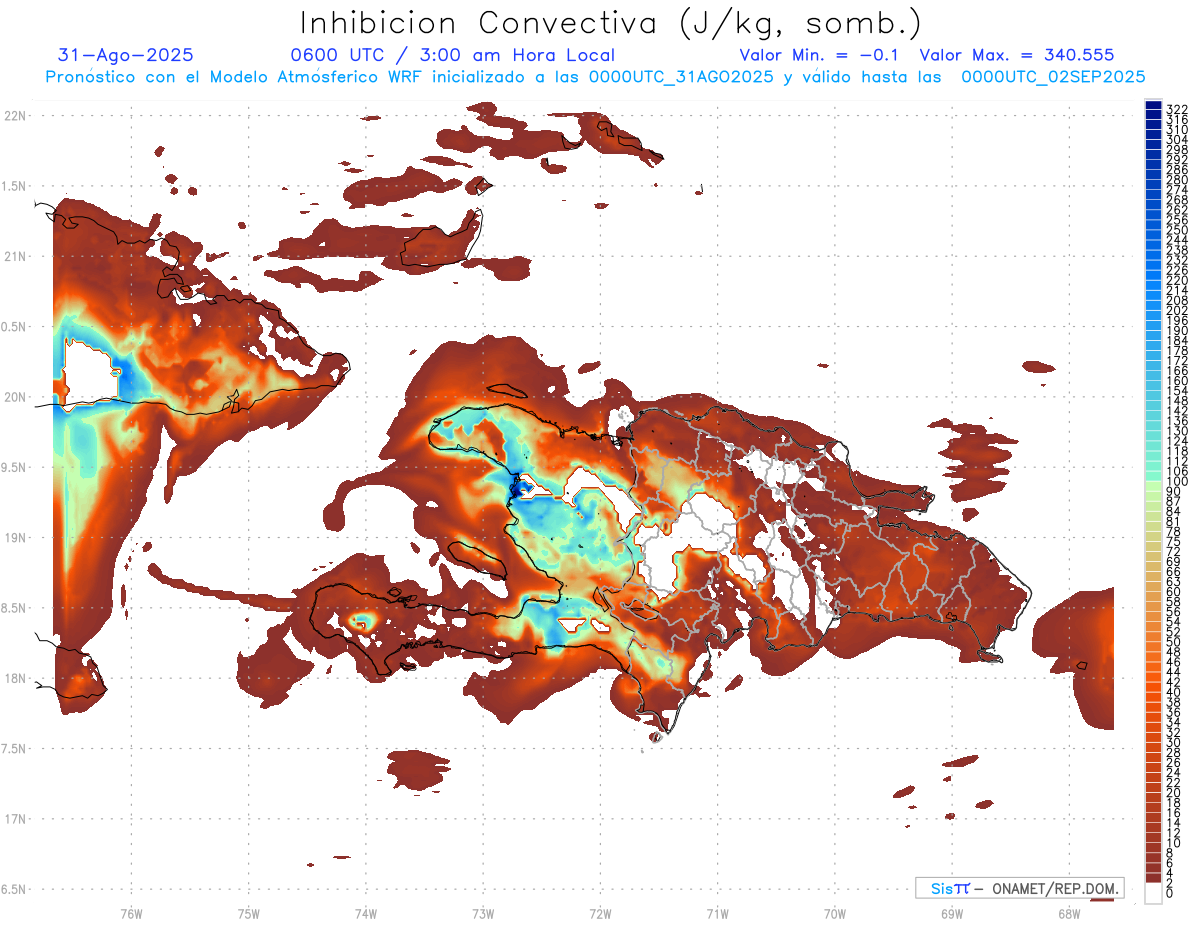Click "0600 UTC / 3:00 am Hora Local"
The image size is (1200, 927).
tap(452, 55)
